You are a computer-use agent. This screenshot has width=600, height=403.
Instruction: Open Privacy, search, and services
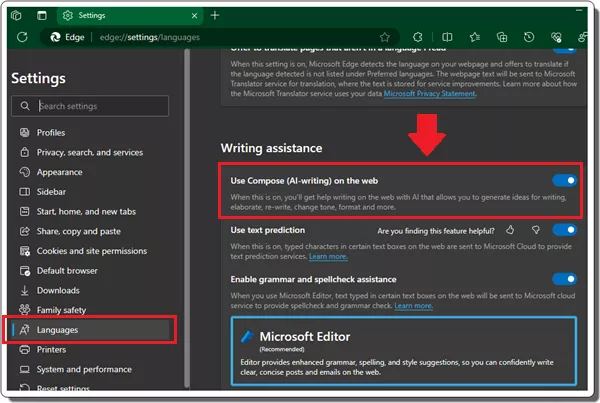click(90, 152)
